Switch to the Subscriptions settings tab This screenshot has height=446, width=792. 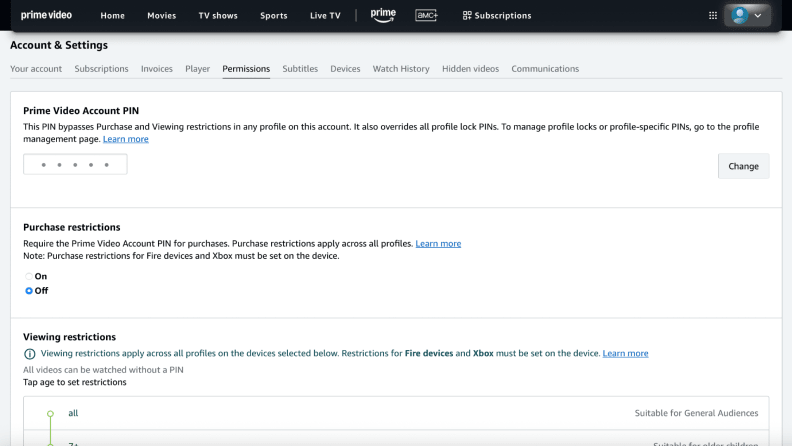102,69
